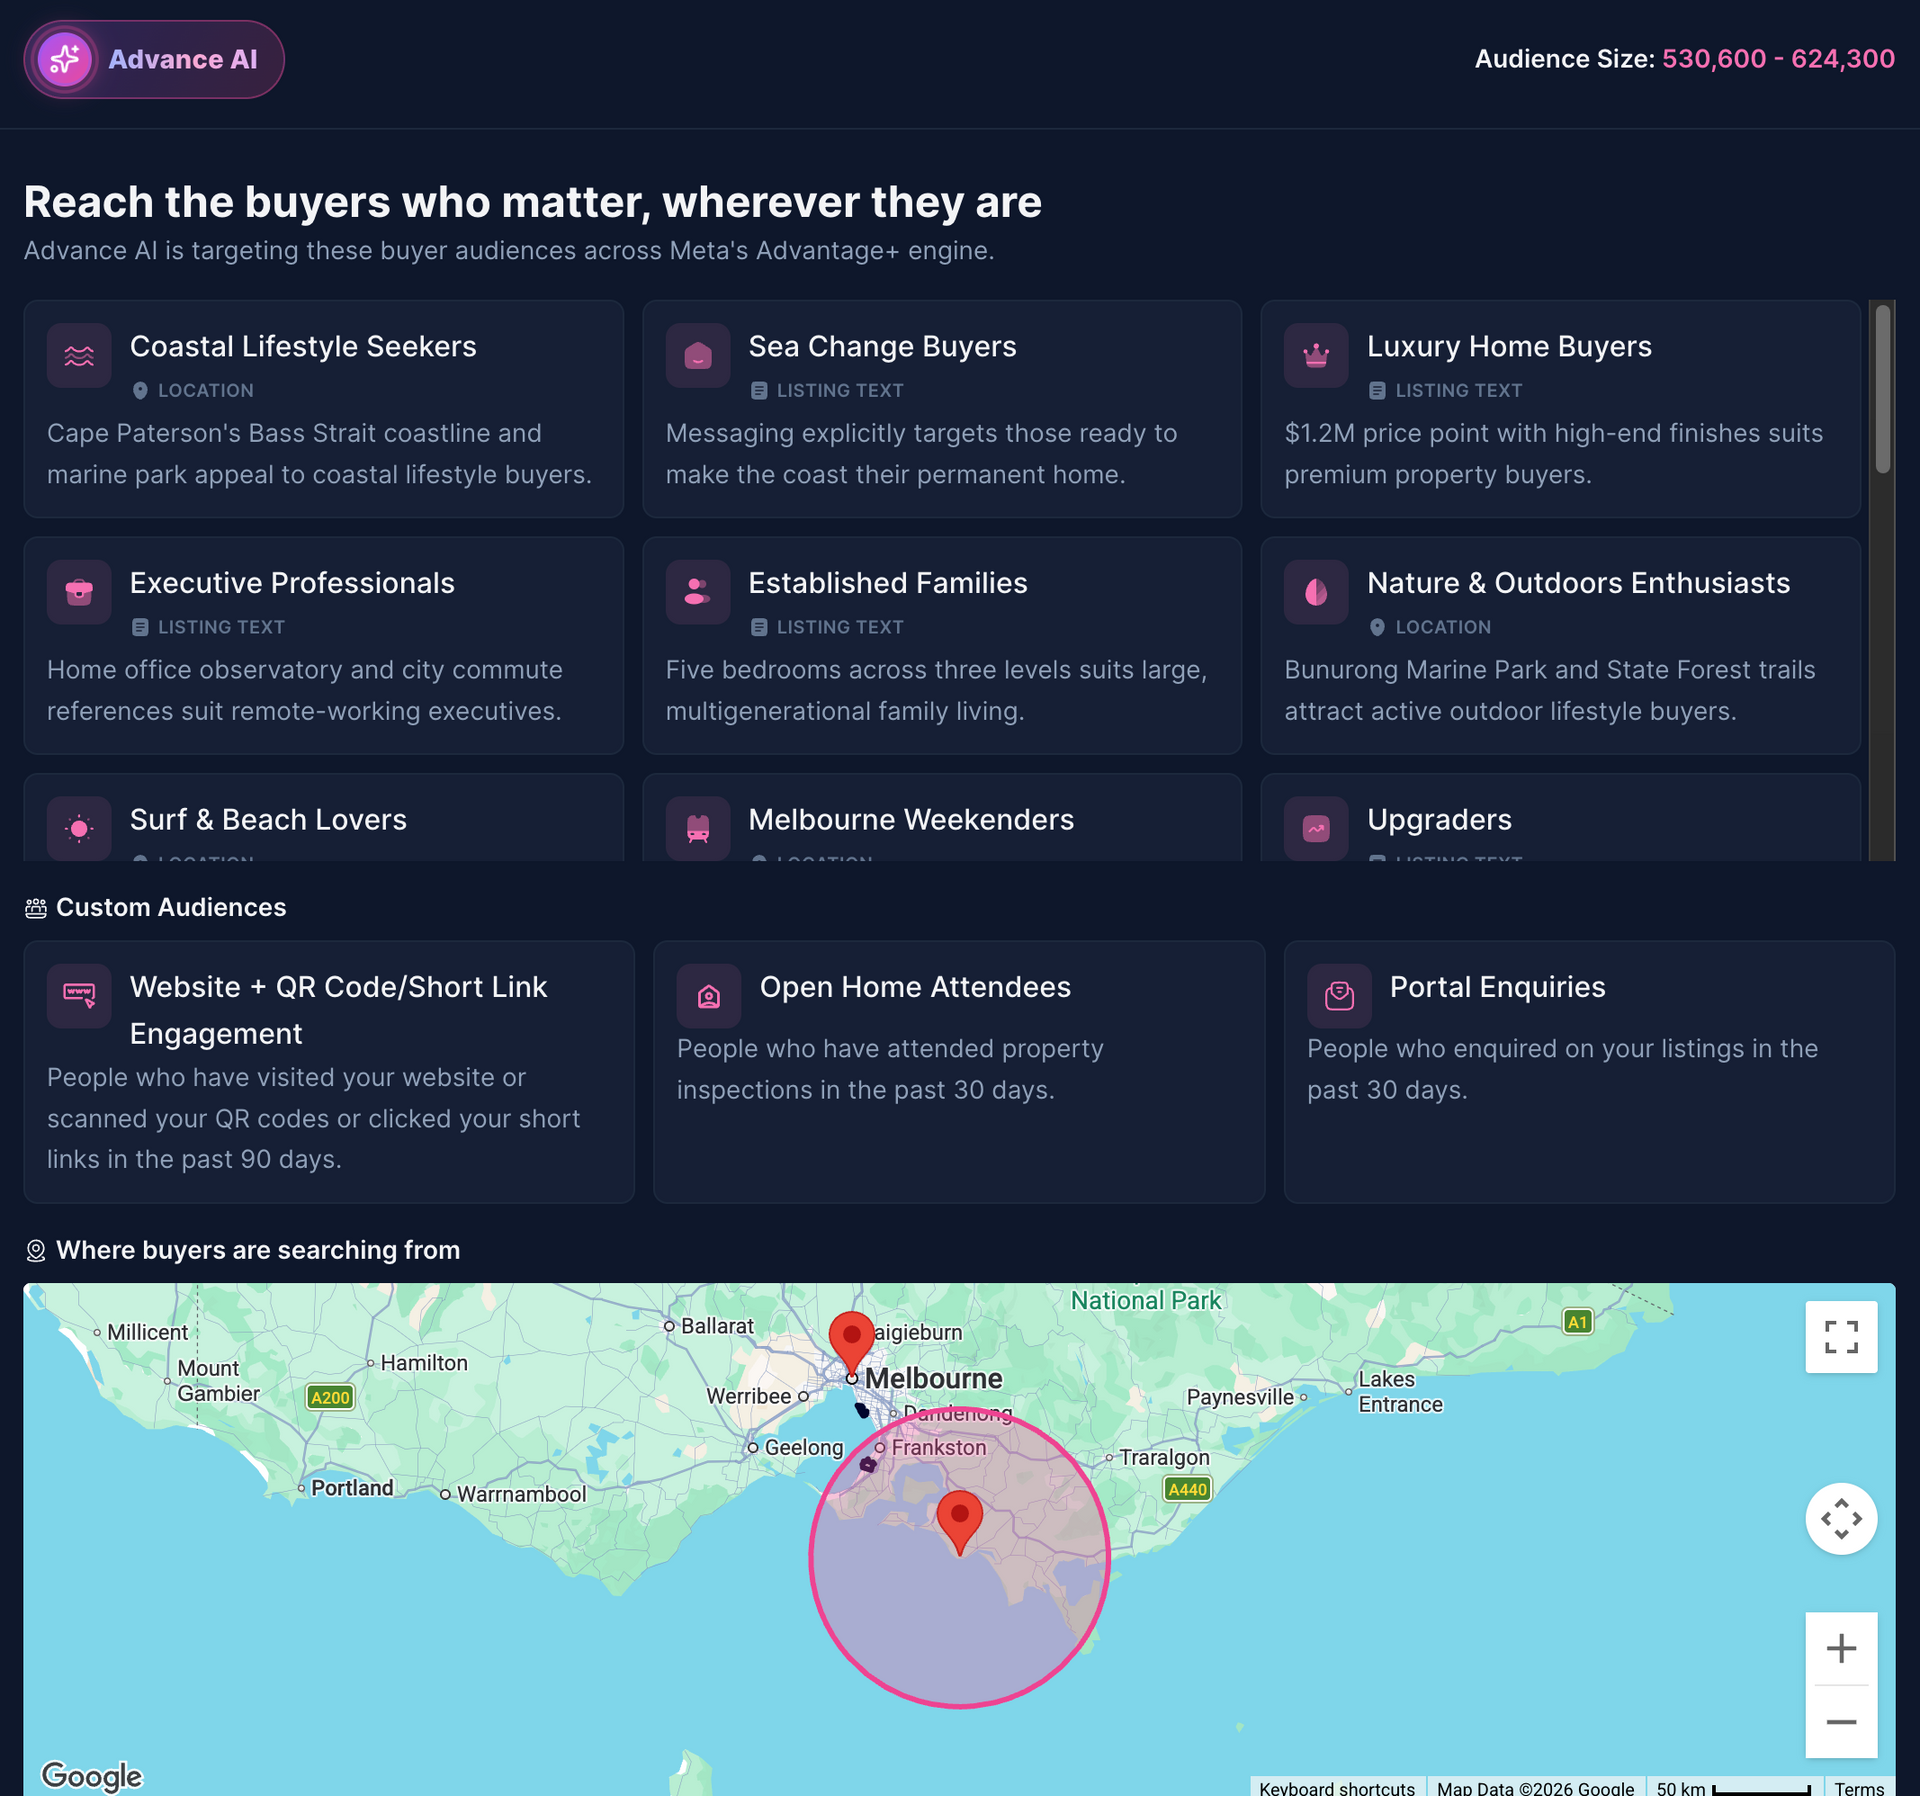The image size is (1920, 1796).
Task: Open the map camera pan control
Action: click(x=1841, y=1519)
